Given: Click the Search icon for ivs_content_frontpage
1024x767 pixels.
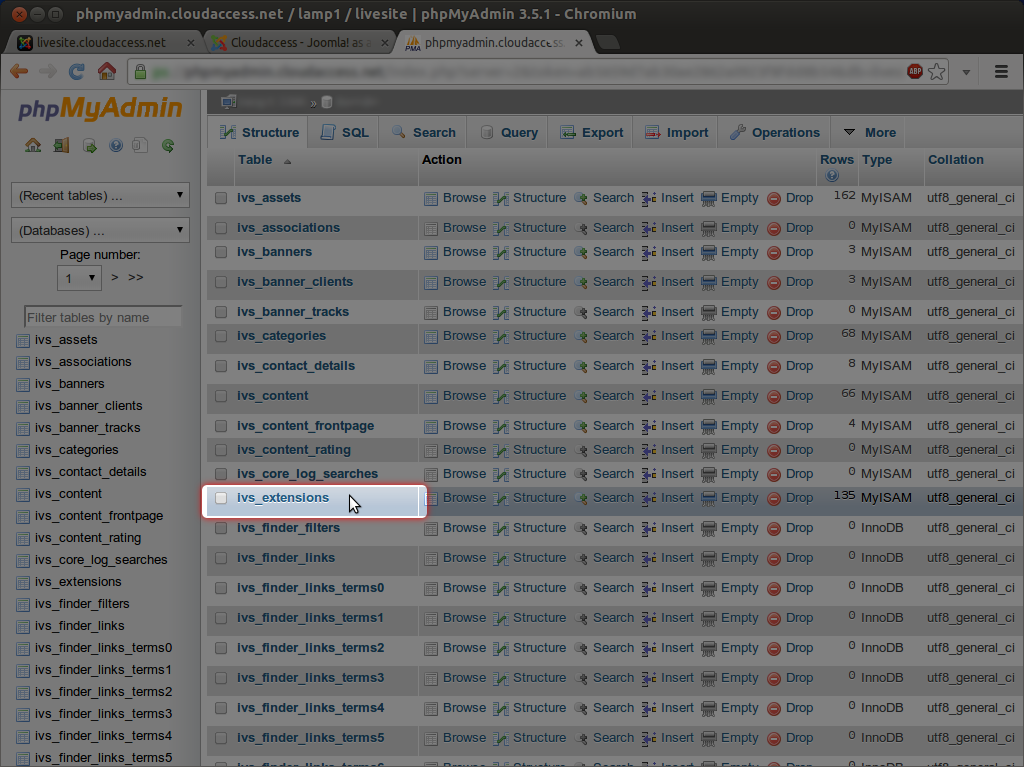Looking at the screenshot, I should click(581, 427).
